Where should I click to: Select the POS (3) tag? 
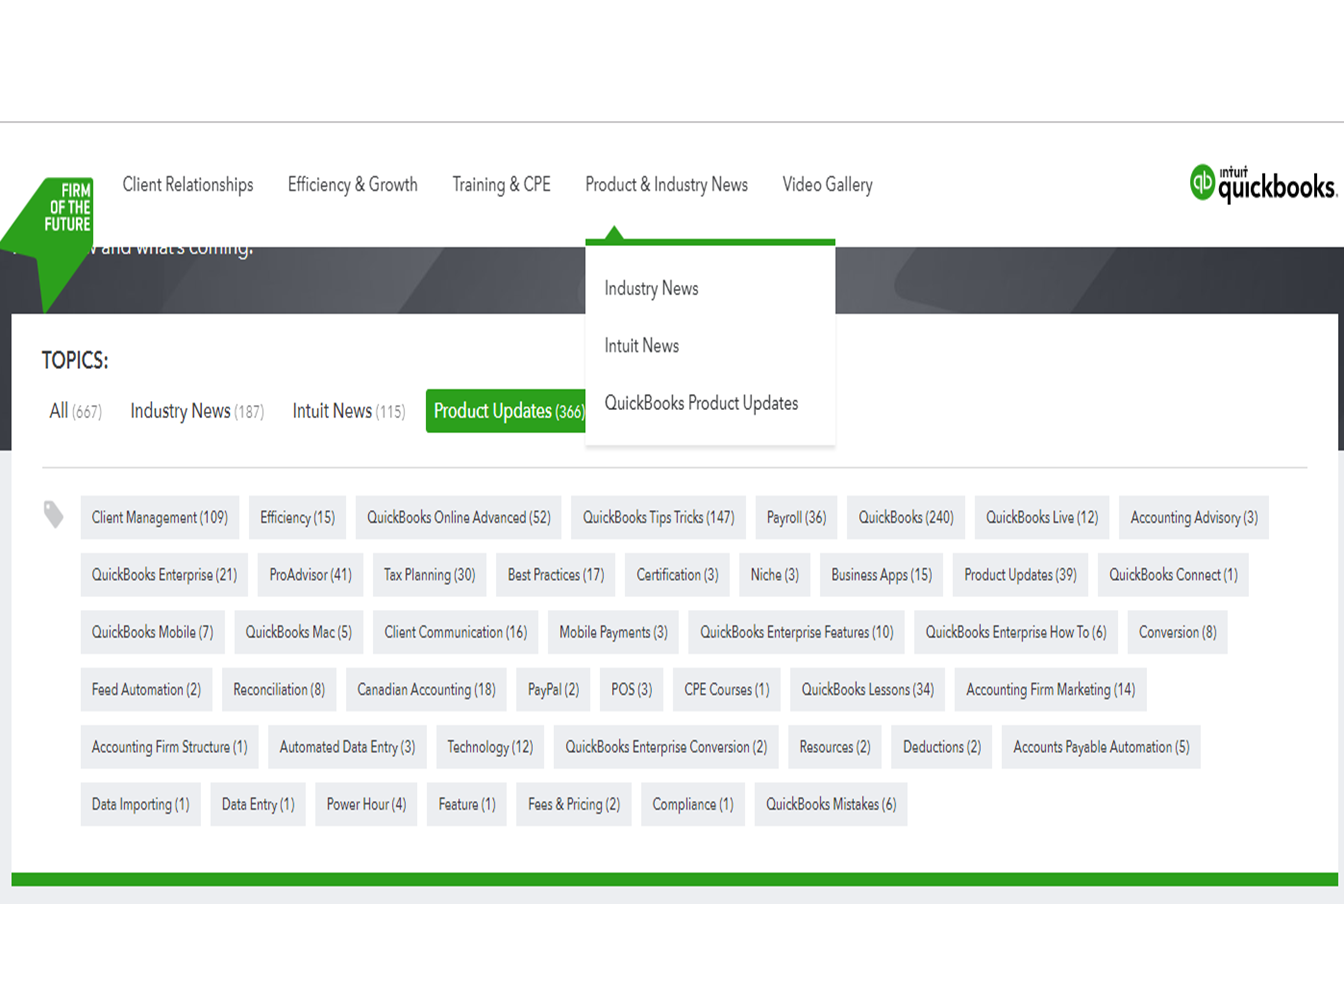pyautogui.click(x=632, y=690)
